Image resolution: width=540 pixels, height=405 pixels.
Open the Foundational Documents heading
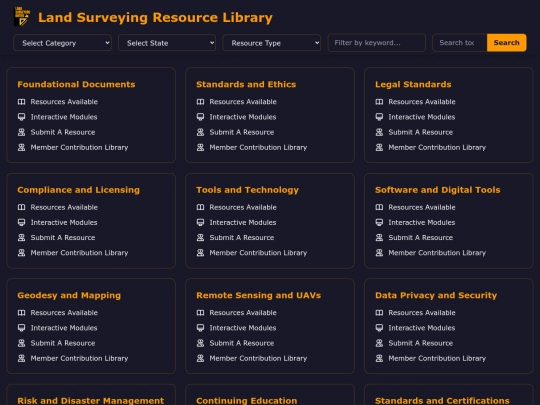(76, 84)
